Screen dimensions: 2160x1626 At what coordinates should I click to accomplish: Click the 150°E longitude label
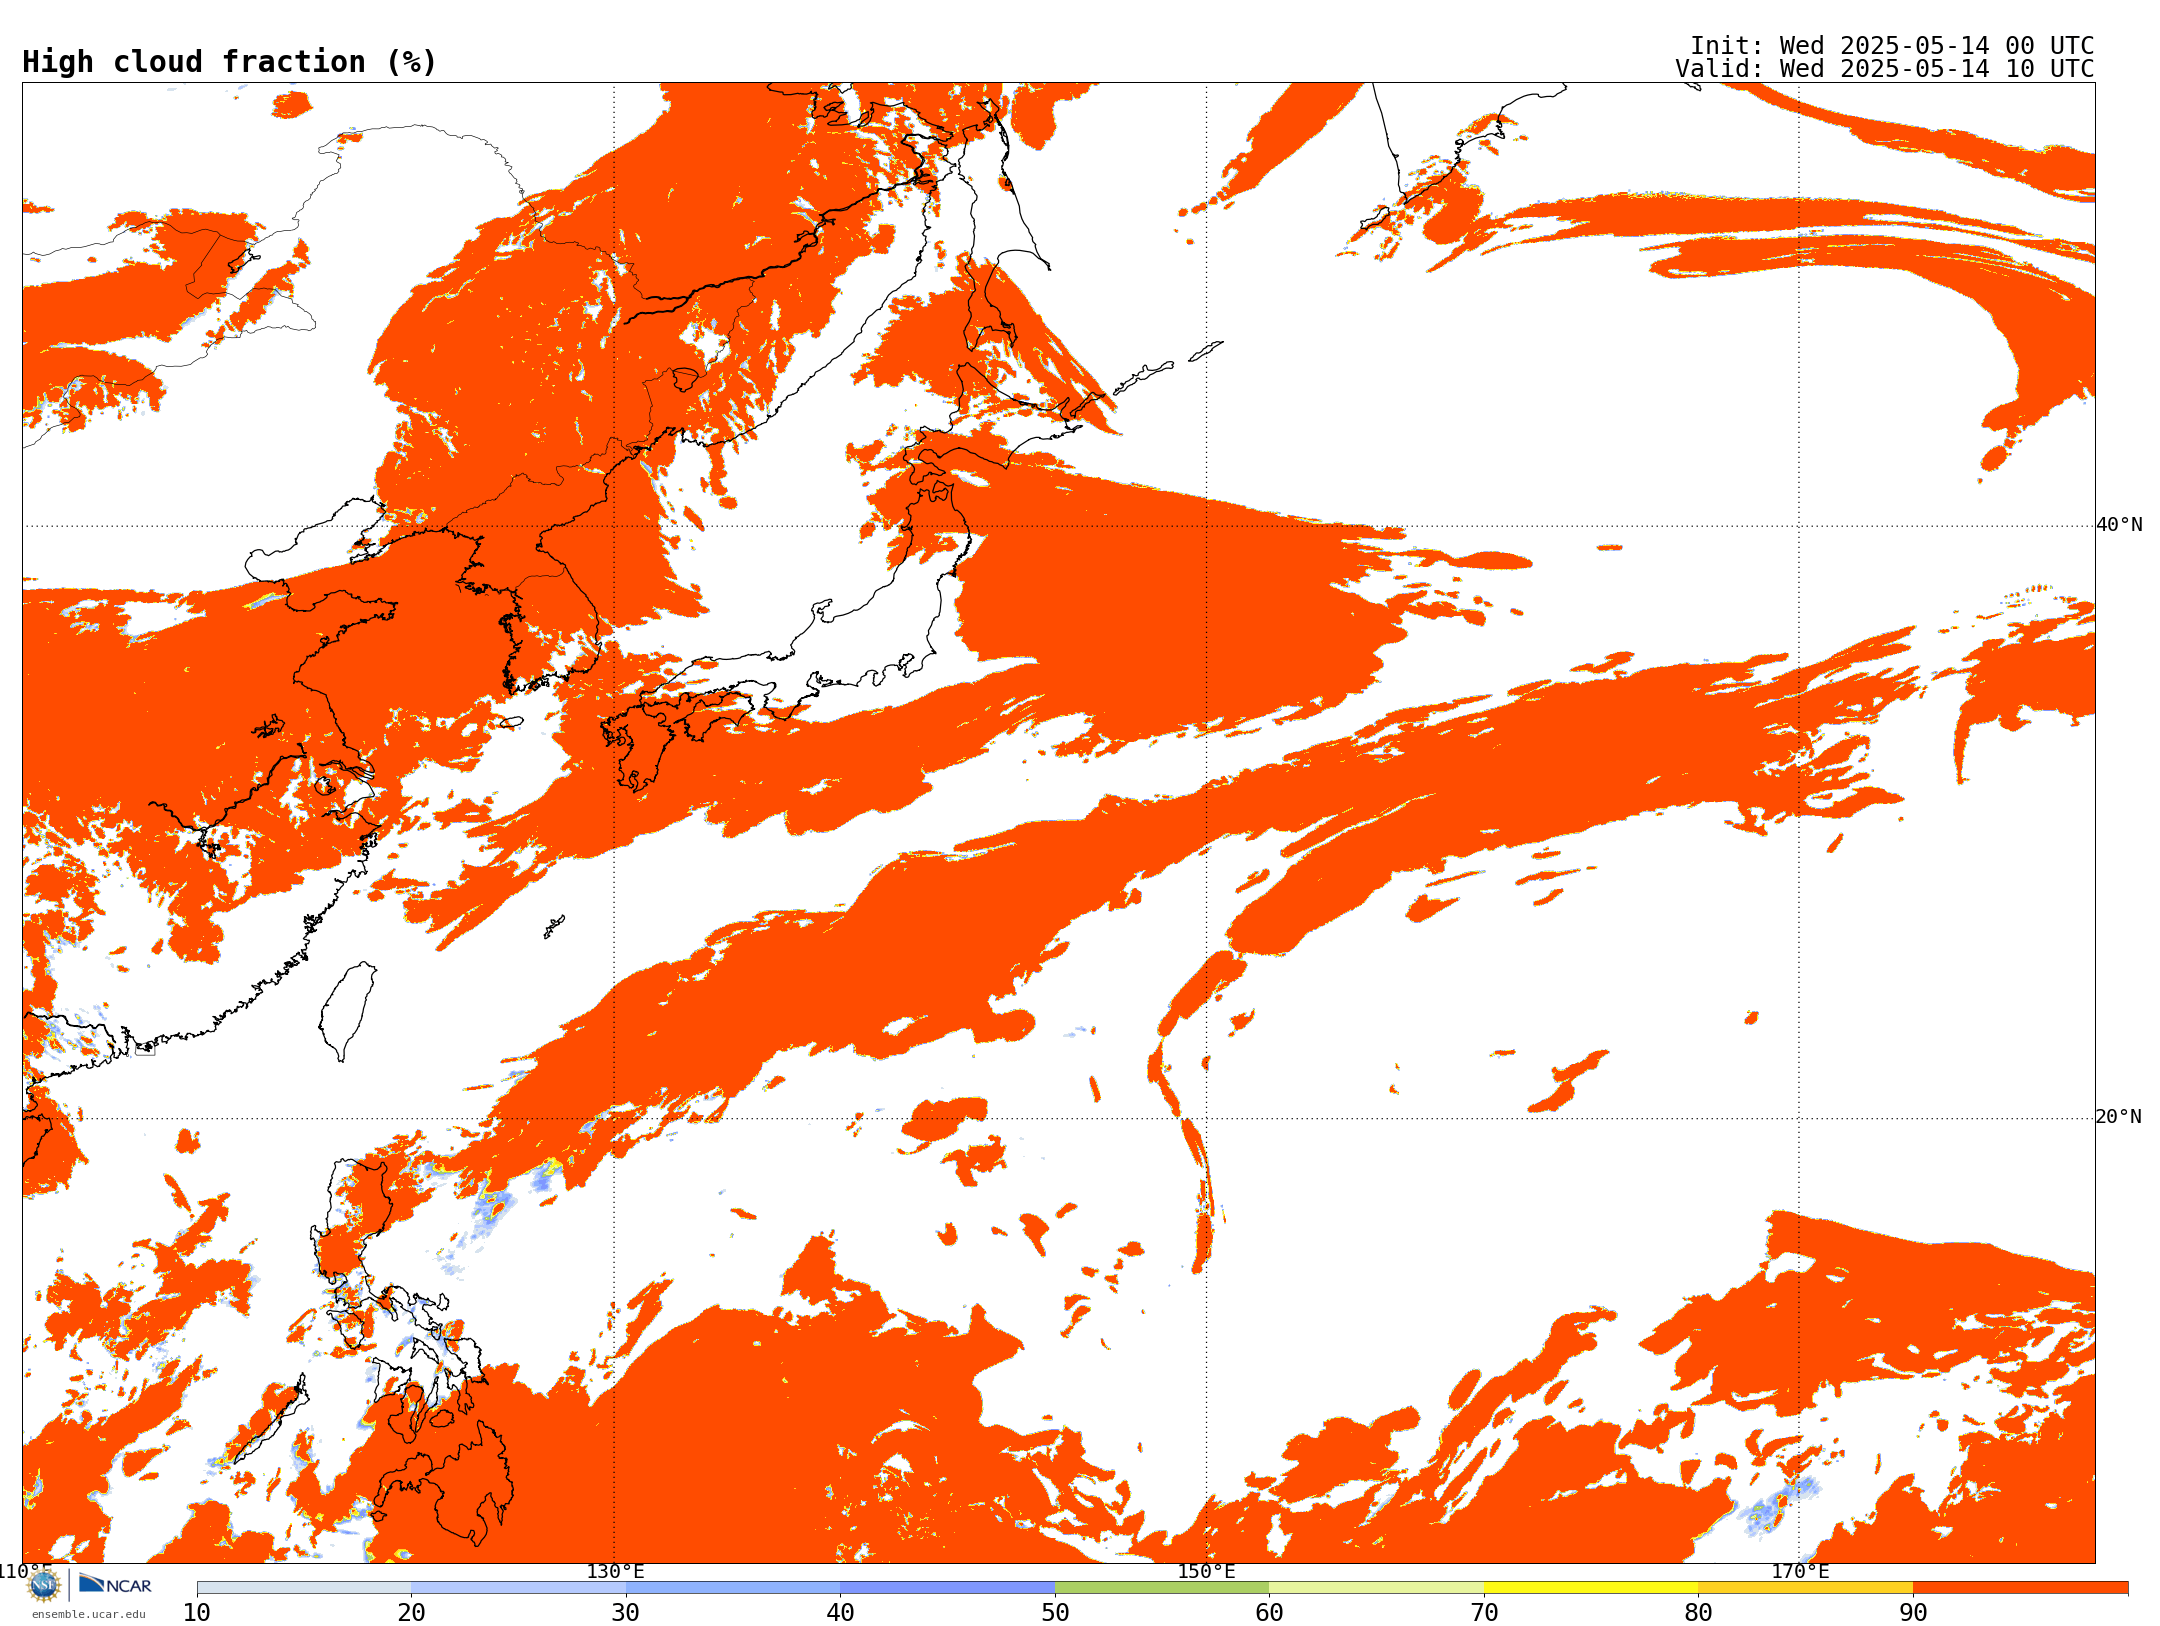[x=1207, y=1571]
